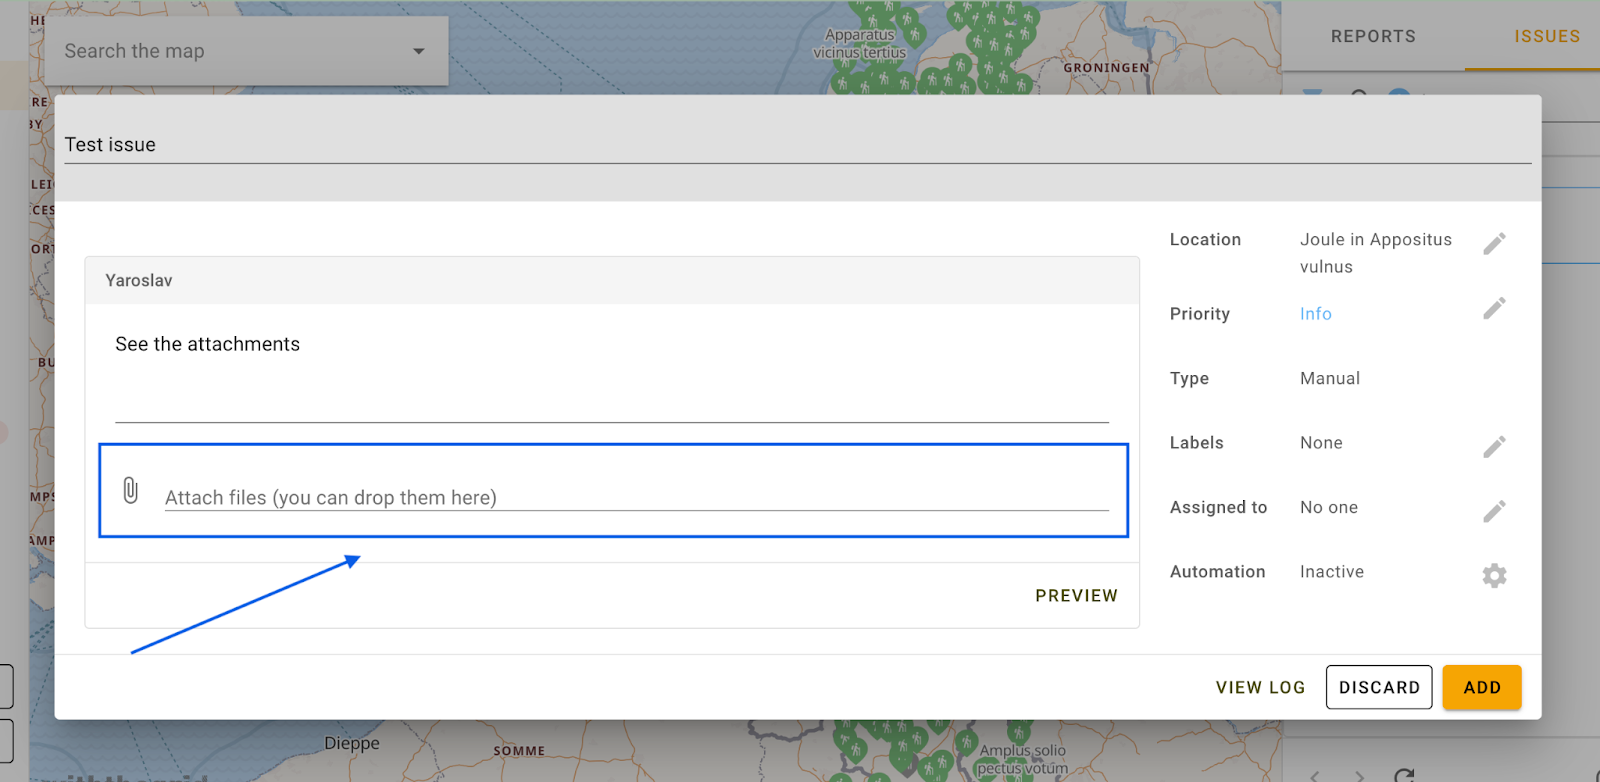The image size is (1600, 782).
Task: Go to next page with right chevron
Action: point(1359,776)
